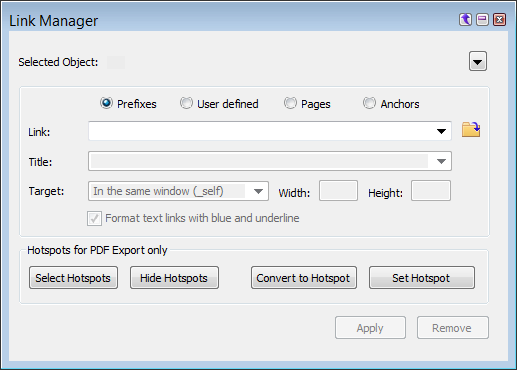Click the Hide Hotspots button
This screenshot has width=517, height=370.
pos(174,278)
